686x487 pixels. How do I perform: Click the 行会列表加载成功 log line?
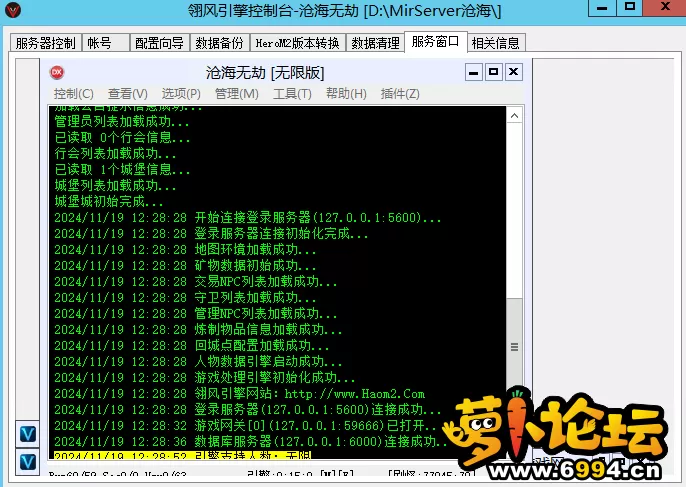point(115,153)
